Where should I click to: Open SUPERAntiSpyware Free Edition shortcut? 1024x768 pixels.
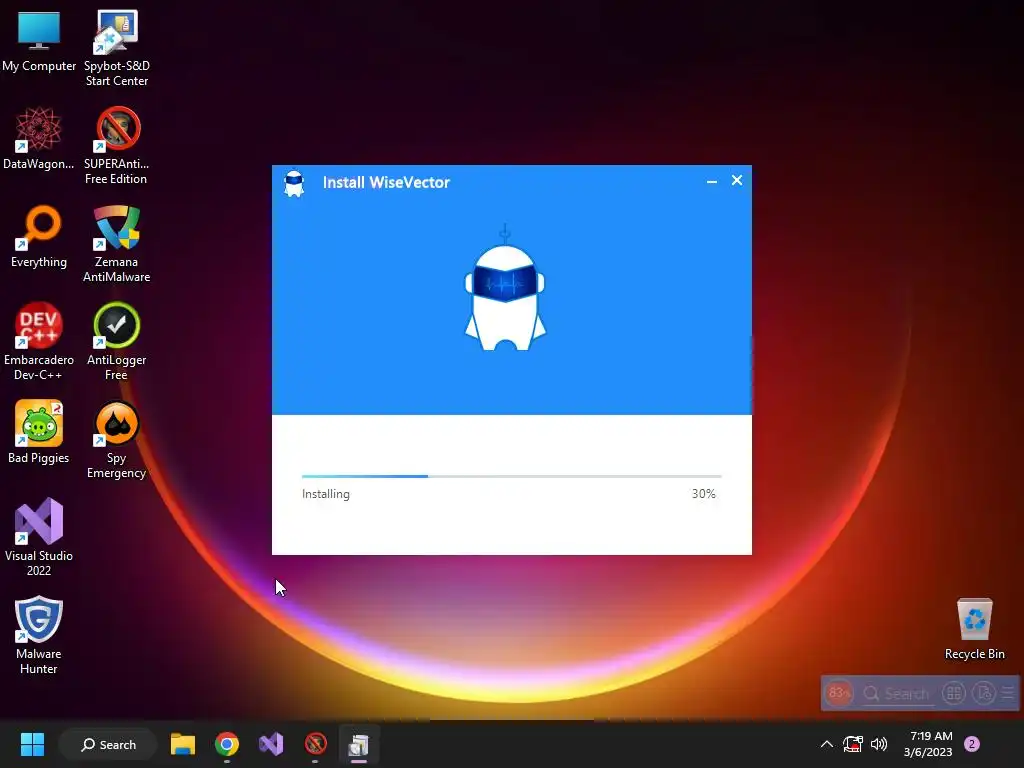pyautogui.click(x=116, y=146)
